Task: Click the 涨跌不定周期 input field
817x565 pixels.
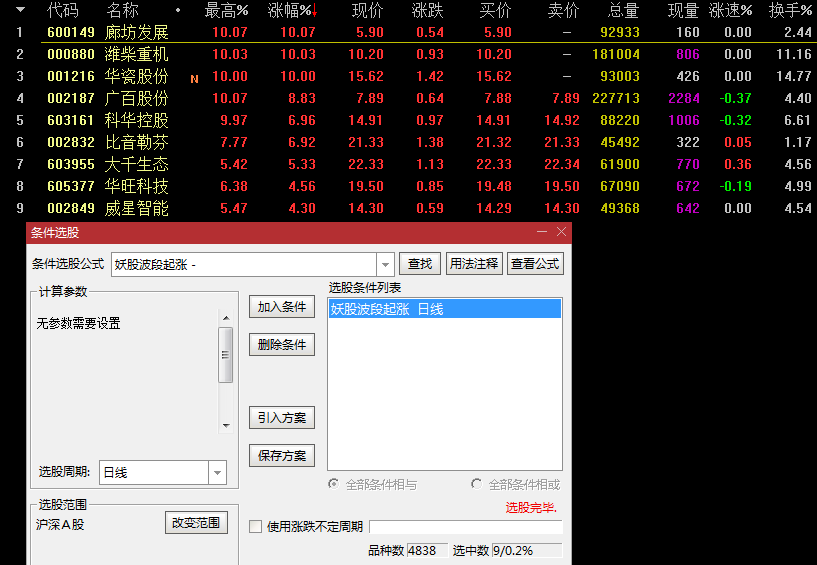Action: pyautogui.click(x=466, y=527)
